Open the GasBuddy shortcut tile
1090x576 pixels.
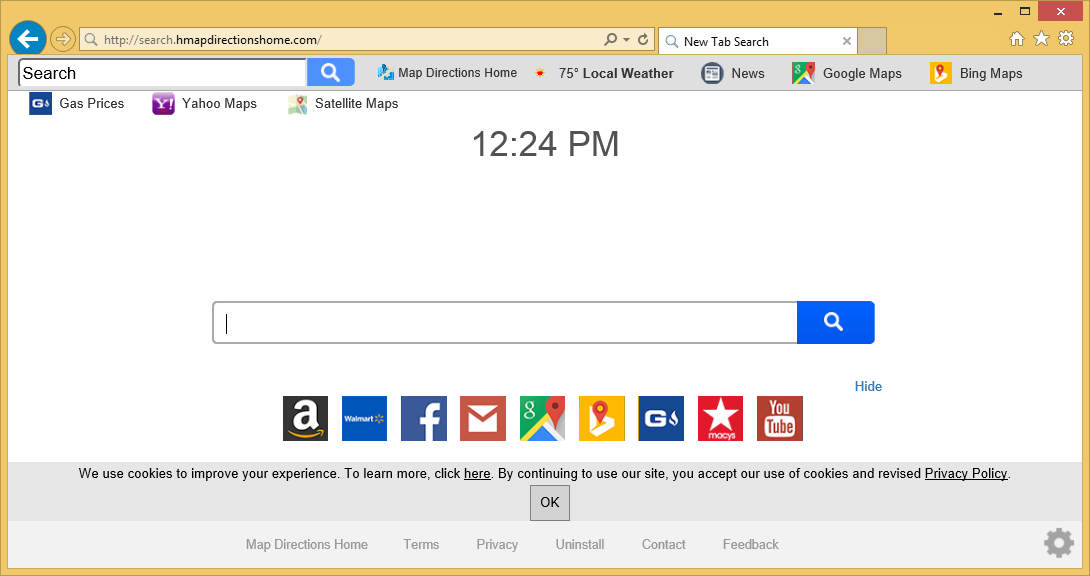coord(661,418)
